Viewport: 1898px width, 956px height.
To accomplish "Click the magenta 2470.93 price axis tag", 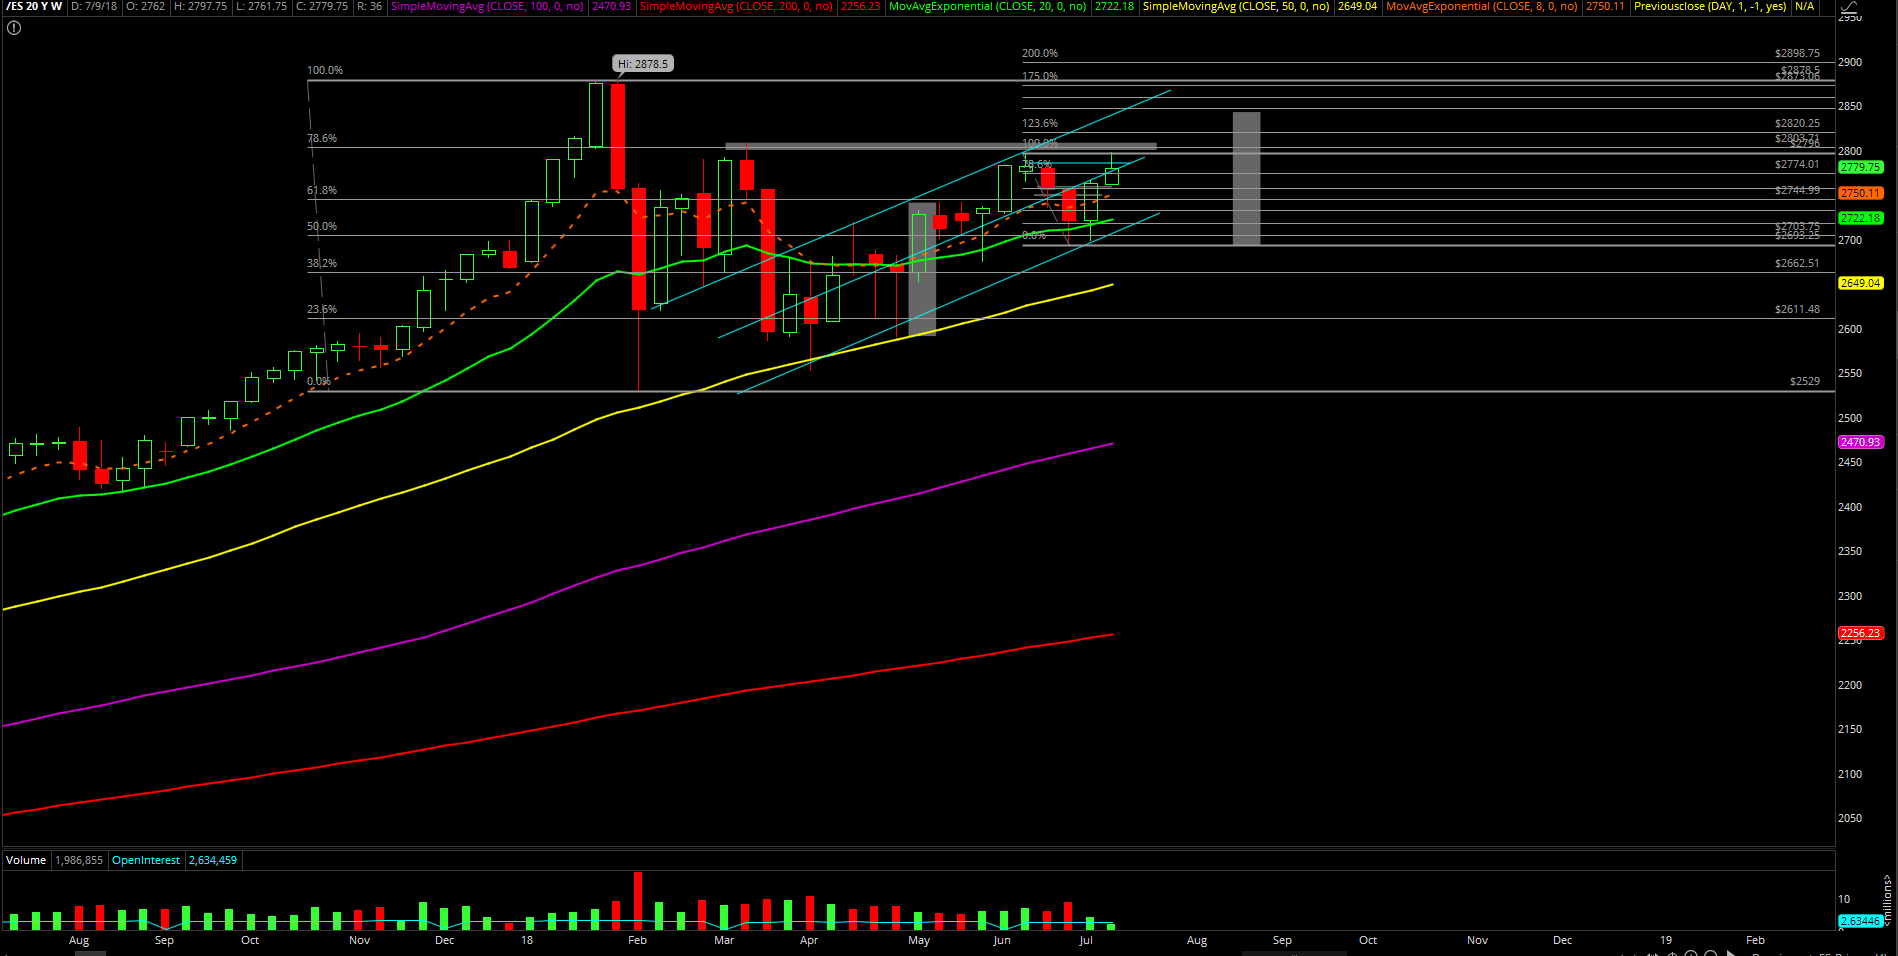I will pos(1860,442).
